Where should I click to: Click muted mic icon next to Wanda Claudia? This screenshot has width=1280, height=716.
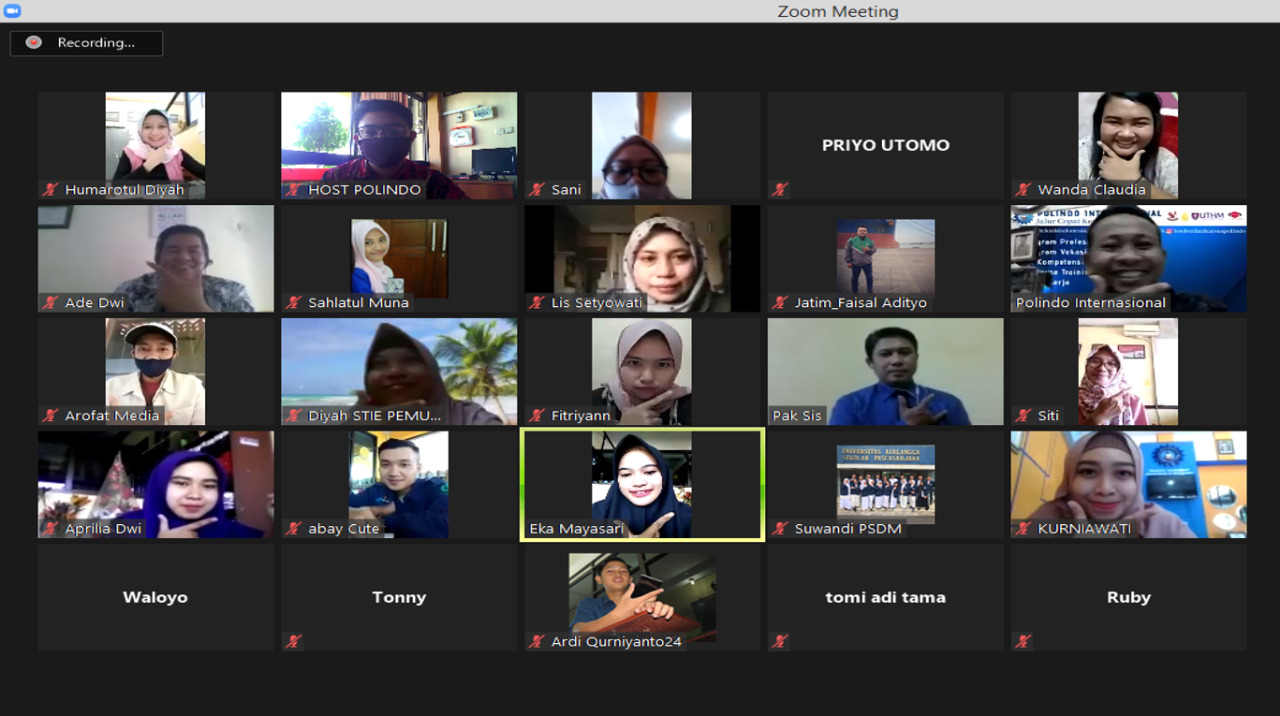point(1023,189)
